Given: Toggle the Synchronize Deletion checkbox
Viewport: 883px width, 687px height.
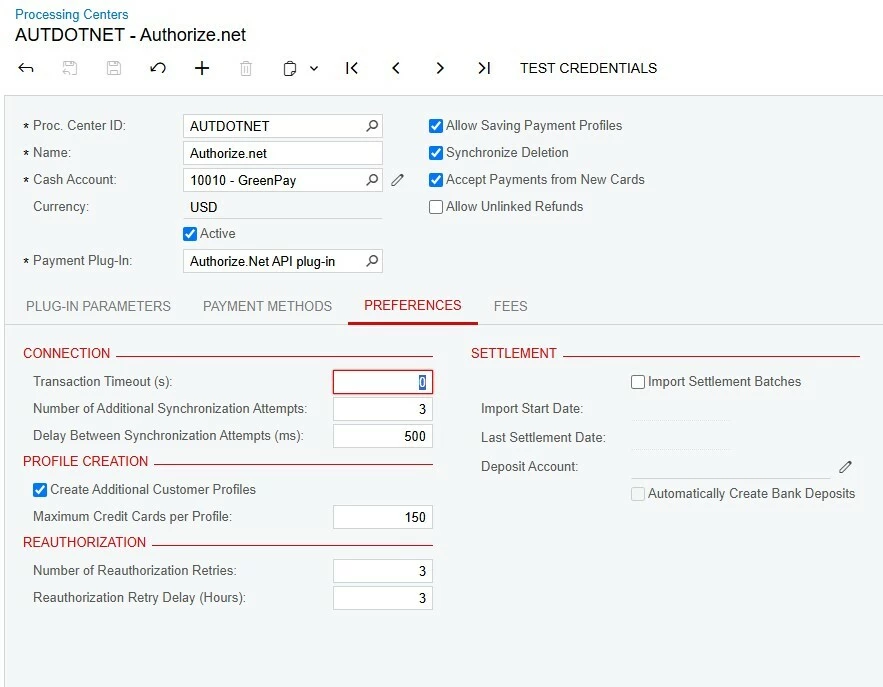Looking at the screenshot, I should (x=435, y=153).
